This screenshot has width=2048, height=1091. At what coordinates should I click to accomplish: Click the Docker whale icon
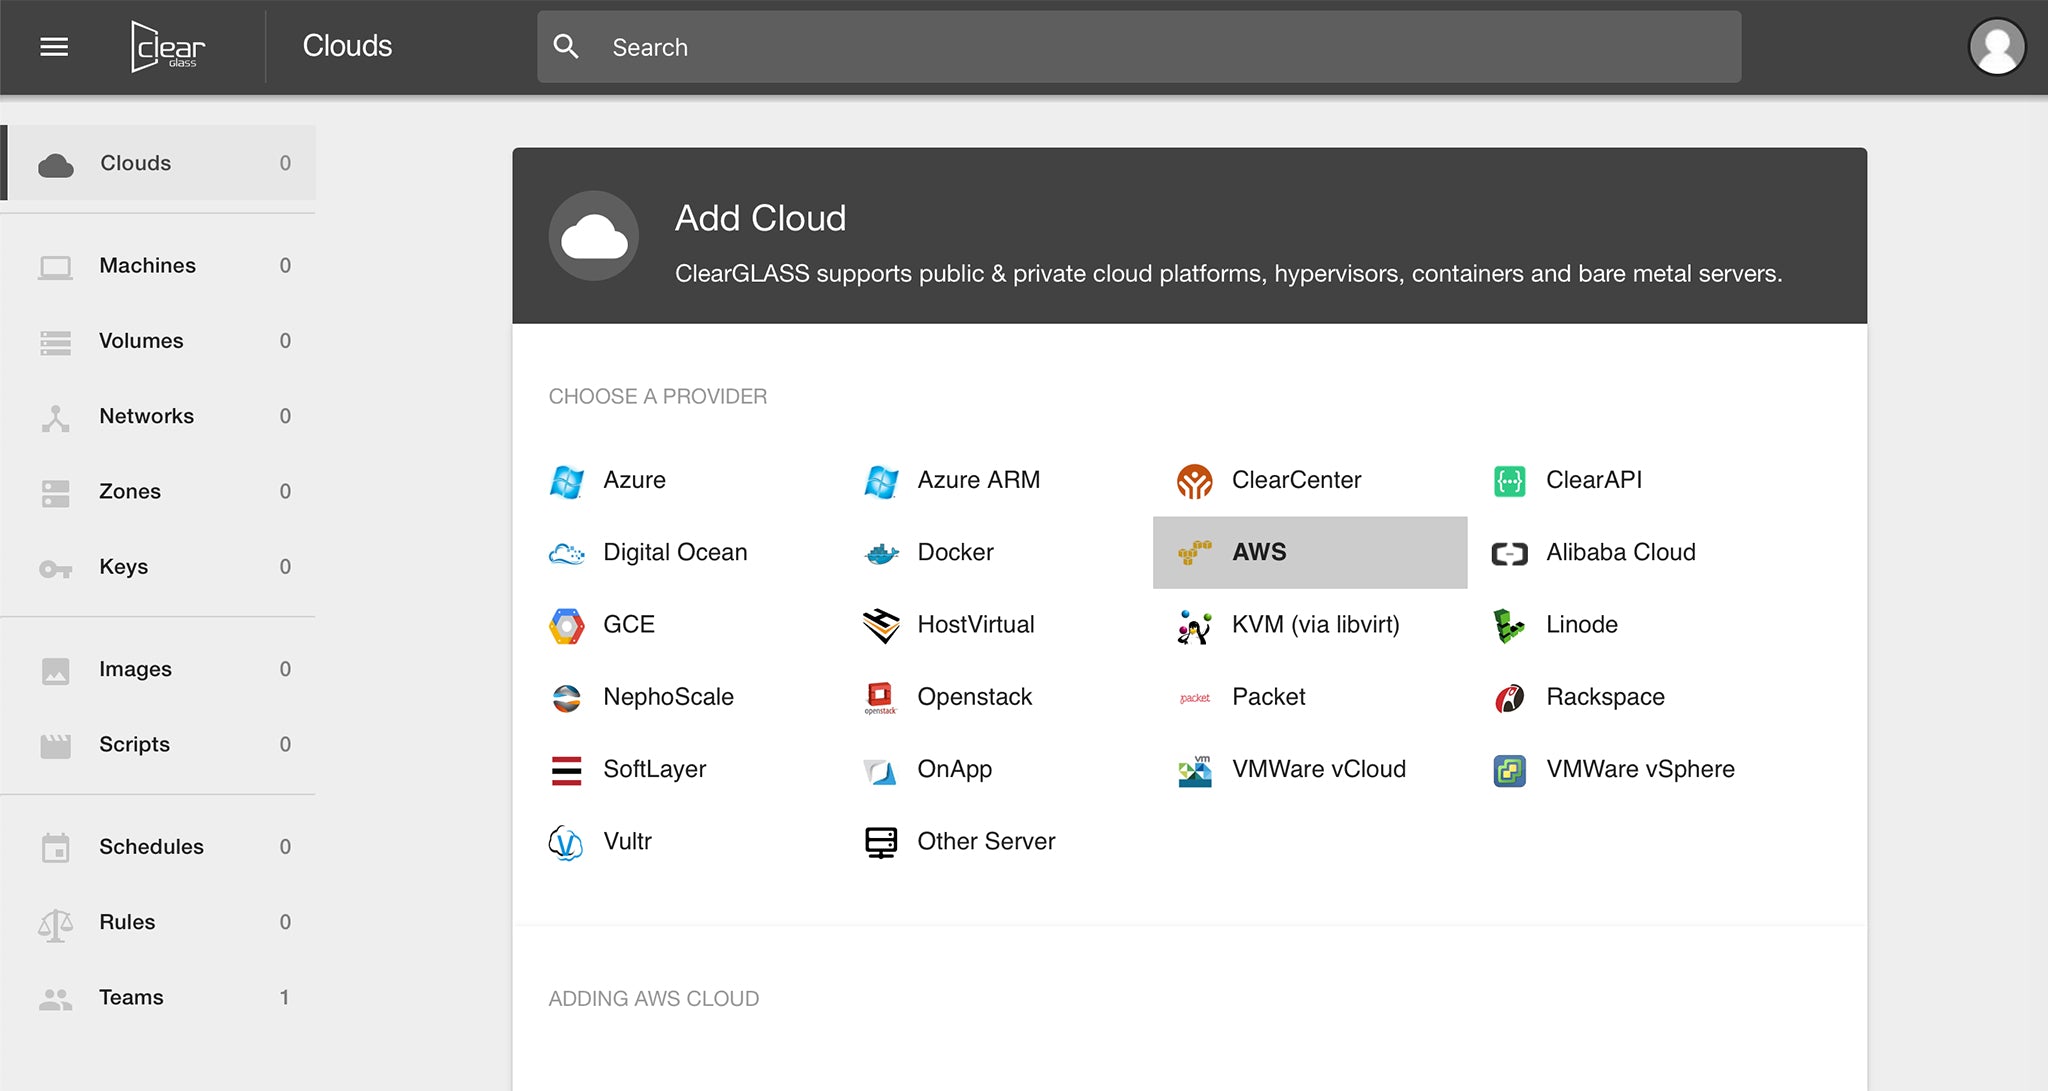pos(881,553)
